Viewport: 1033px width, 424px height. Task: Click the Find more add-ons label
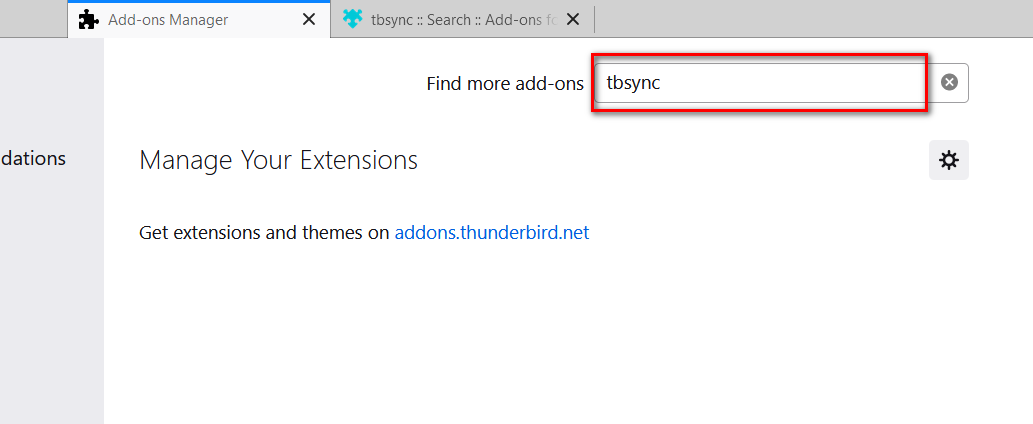pyautogui.click(x=505, y=84)
